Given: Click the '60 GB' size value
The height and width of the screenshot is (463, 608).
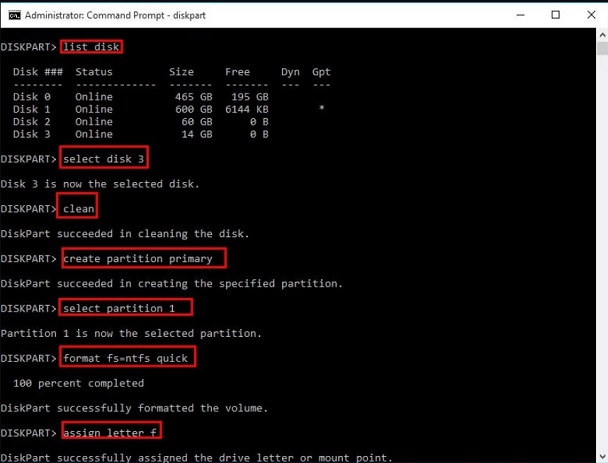Looking at the screenshot, I should 197,121.
